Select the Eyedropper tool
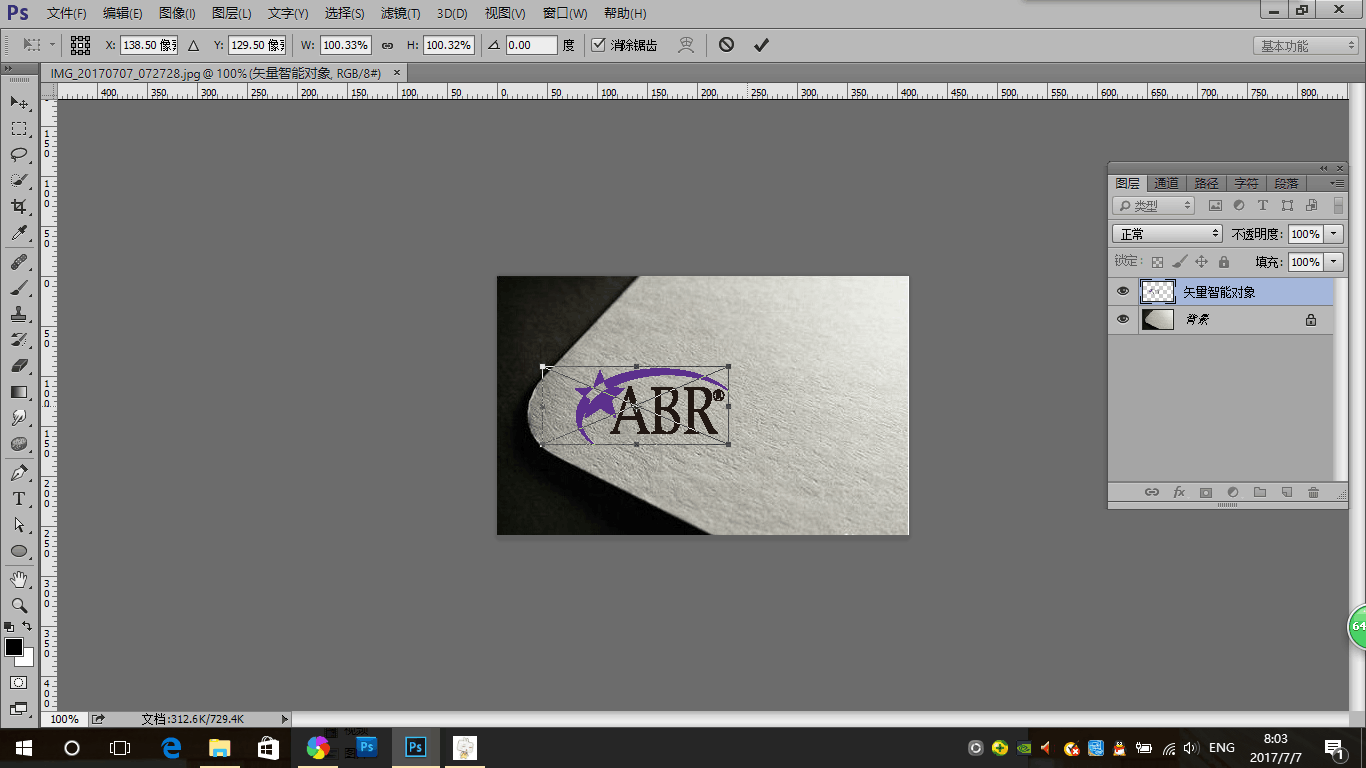 (19, 233)
